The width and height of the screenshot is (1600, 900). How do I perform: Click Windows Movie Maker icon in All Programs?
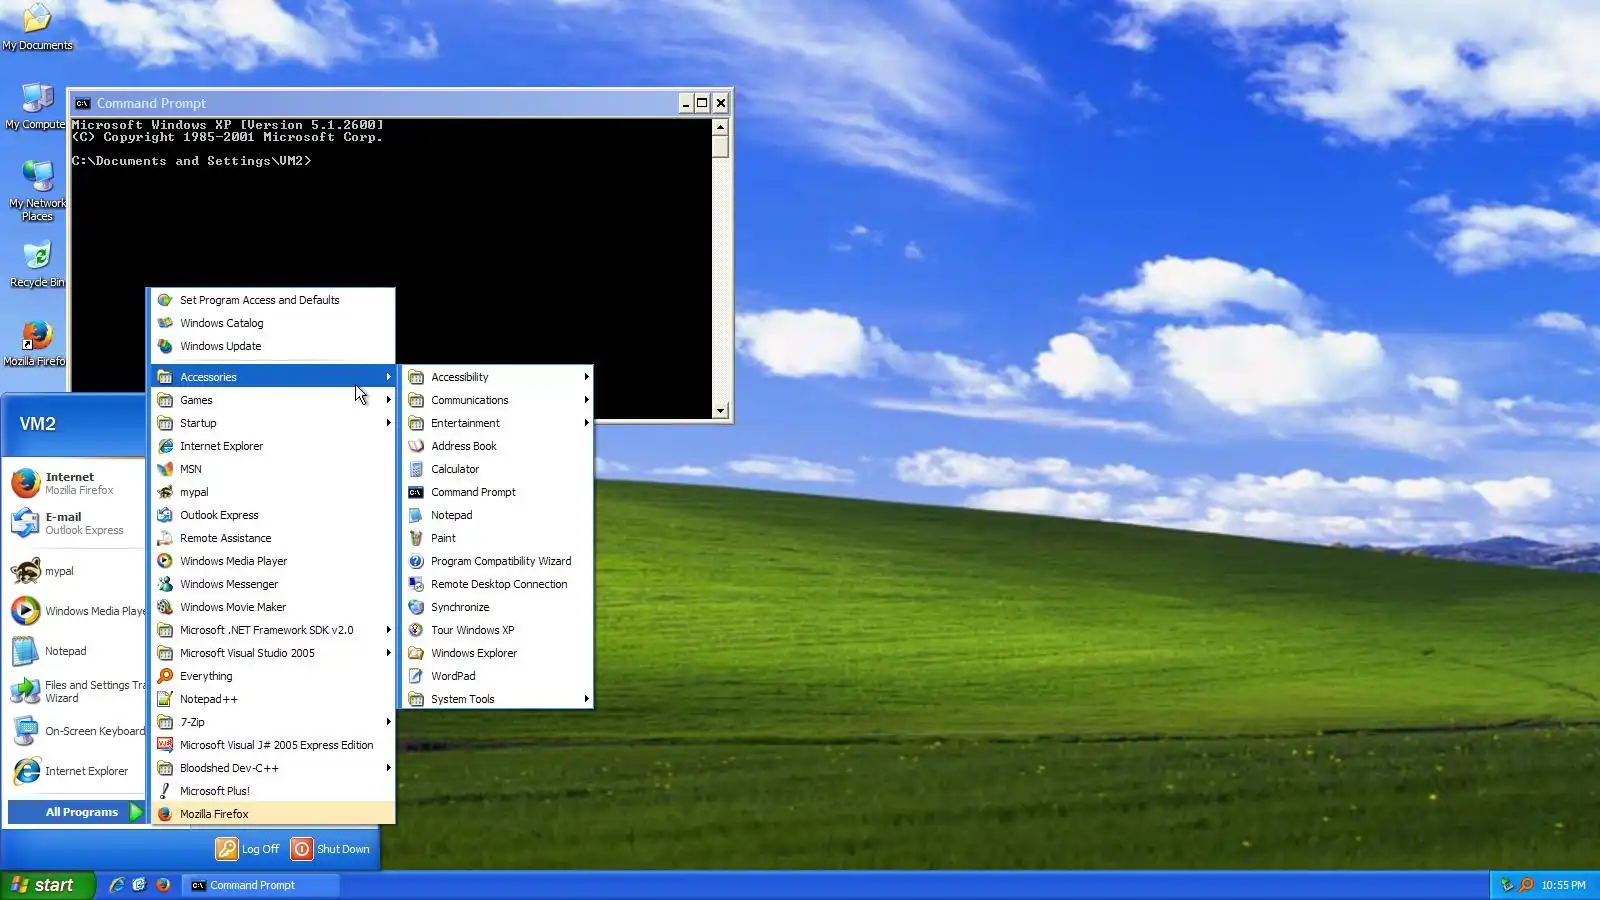click(x=165, y=607)
